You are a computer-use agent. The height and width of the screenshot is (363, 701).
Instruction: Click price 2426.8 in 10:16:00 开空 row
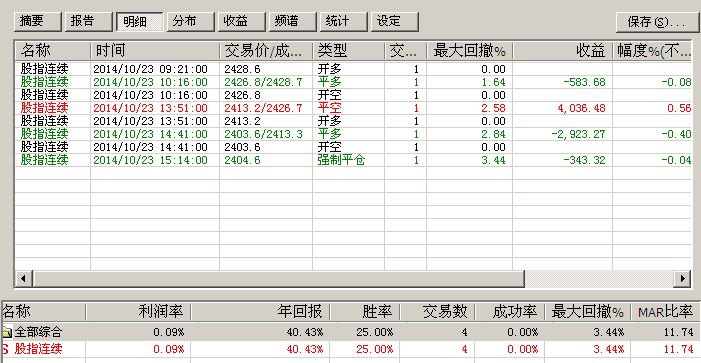[242, 95]
